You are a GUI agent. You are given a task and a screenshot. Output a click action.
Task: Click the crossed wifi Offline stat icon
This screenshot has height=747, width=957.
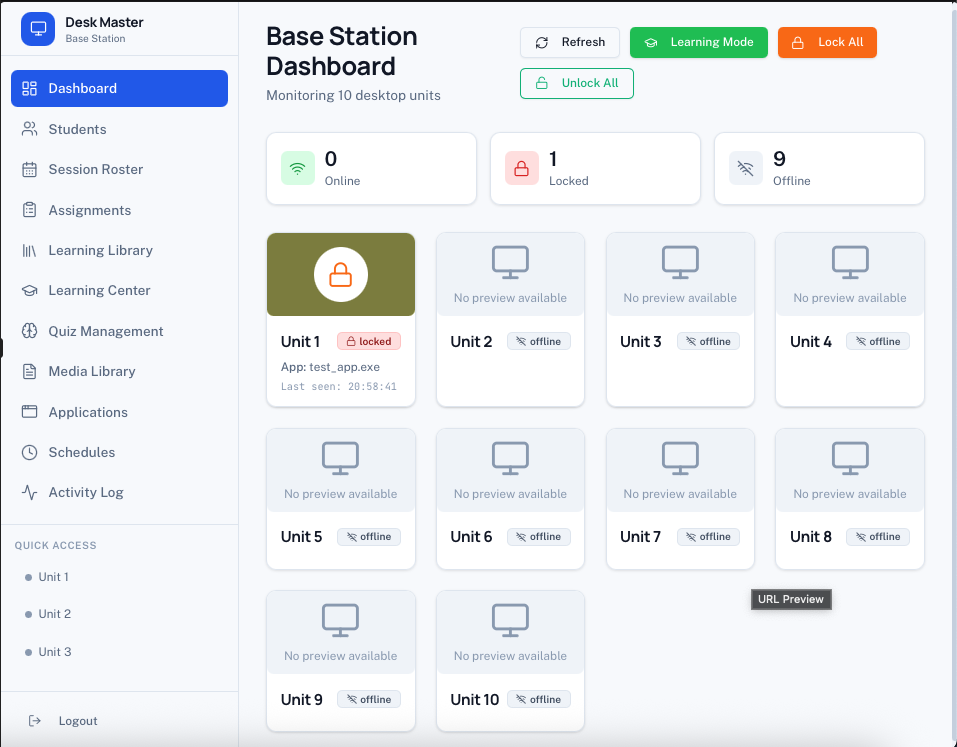point(746,168)
